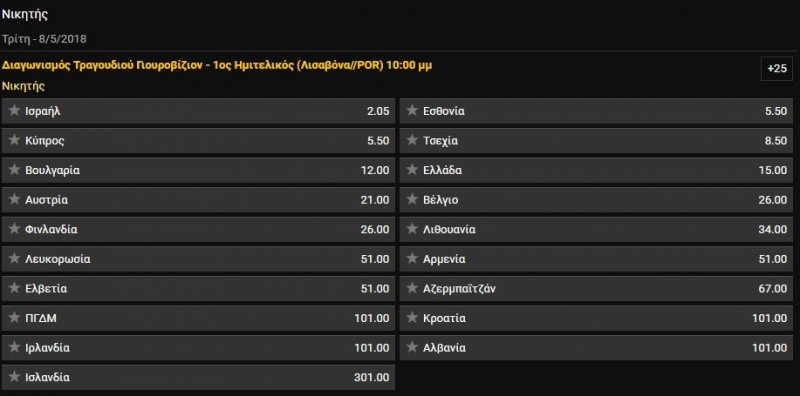Choose Βέλγιο at 26.00 odds
This screenshot has height=396, width=800.
click(596, 200)
